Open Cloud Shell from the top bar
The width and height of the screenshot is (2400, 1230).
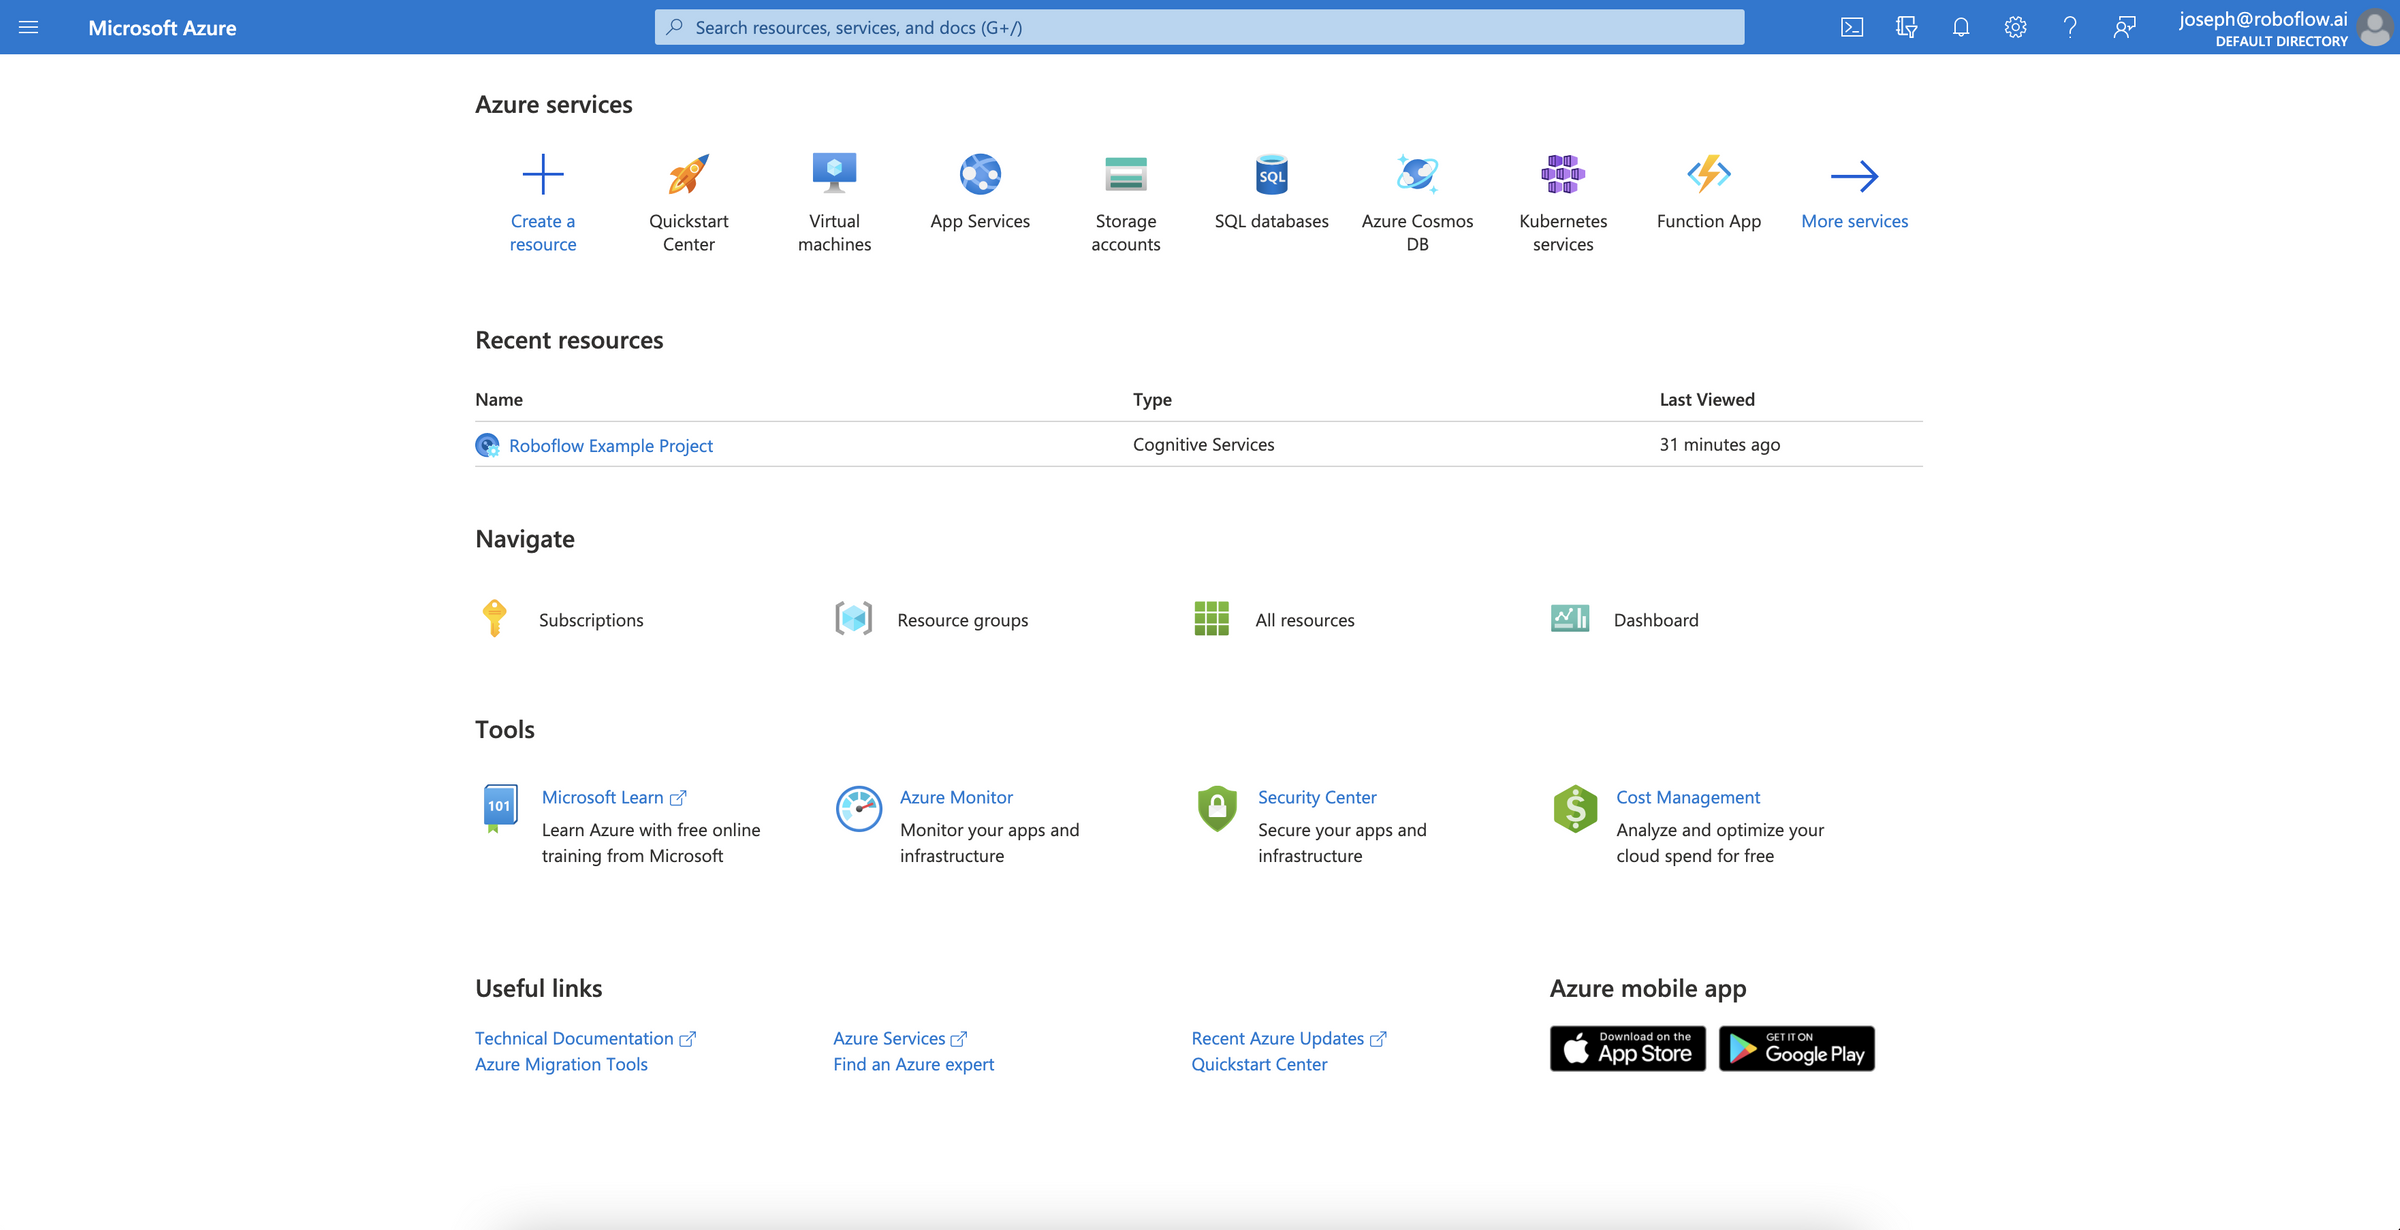point(1852,27)
